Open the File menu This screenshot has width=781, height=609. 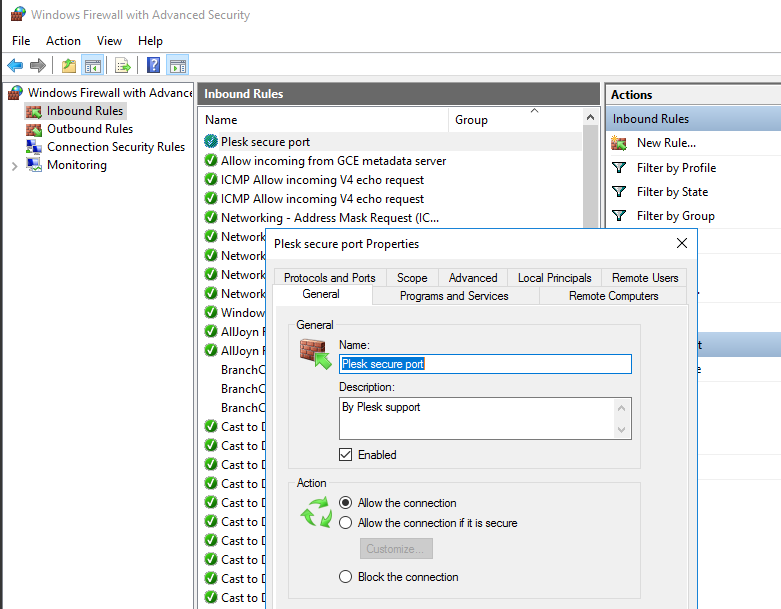click(x=21, y=41)
